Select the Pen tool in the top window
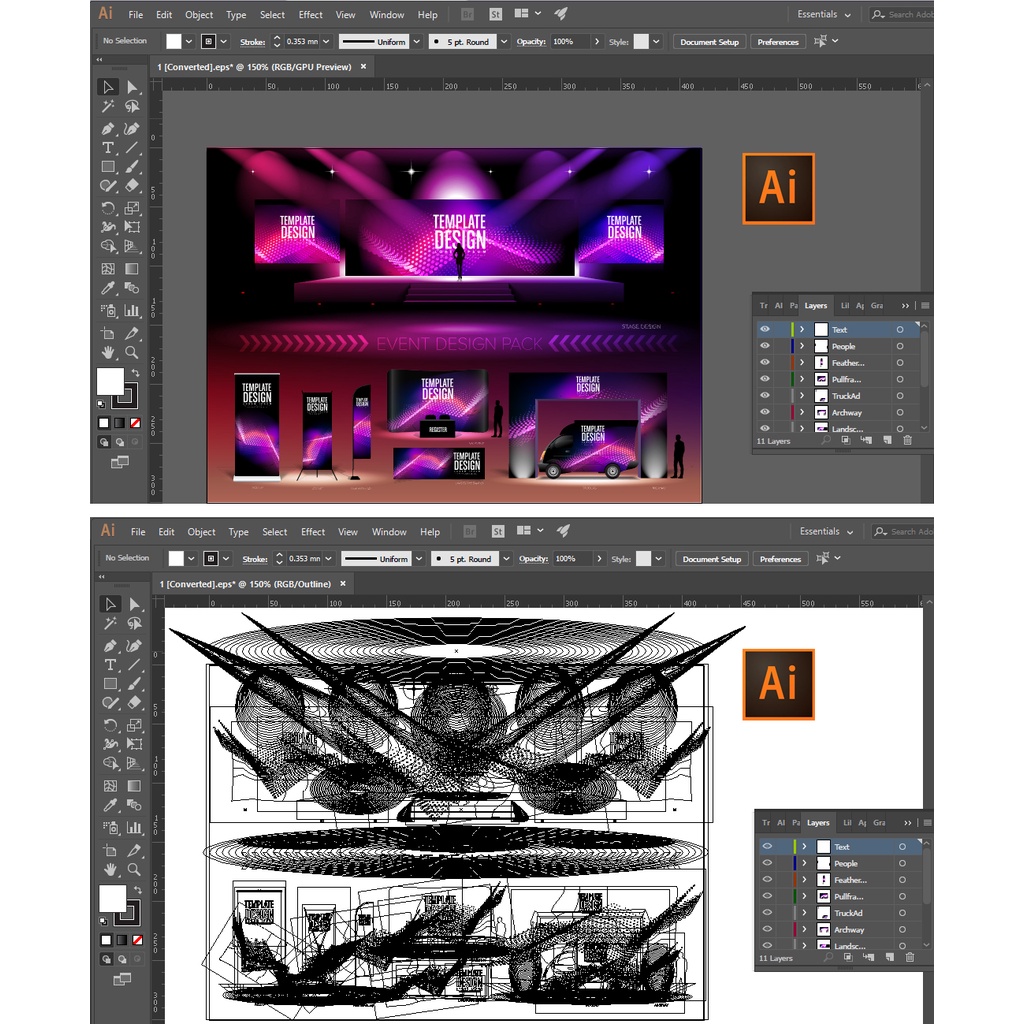The height and width of the screenshot is (1024, 1024). coord(108,129)
